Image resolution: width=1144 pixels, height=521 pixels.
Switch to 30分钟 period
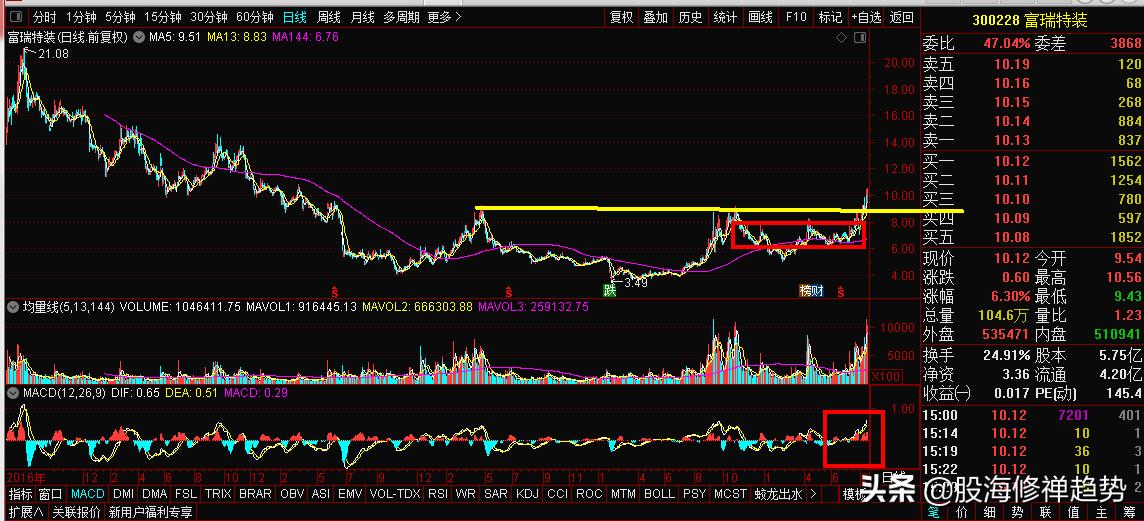(x=209, y=17)
